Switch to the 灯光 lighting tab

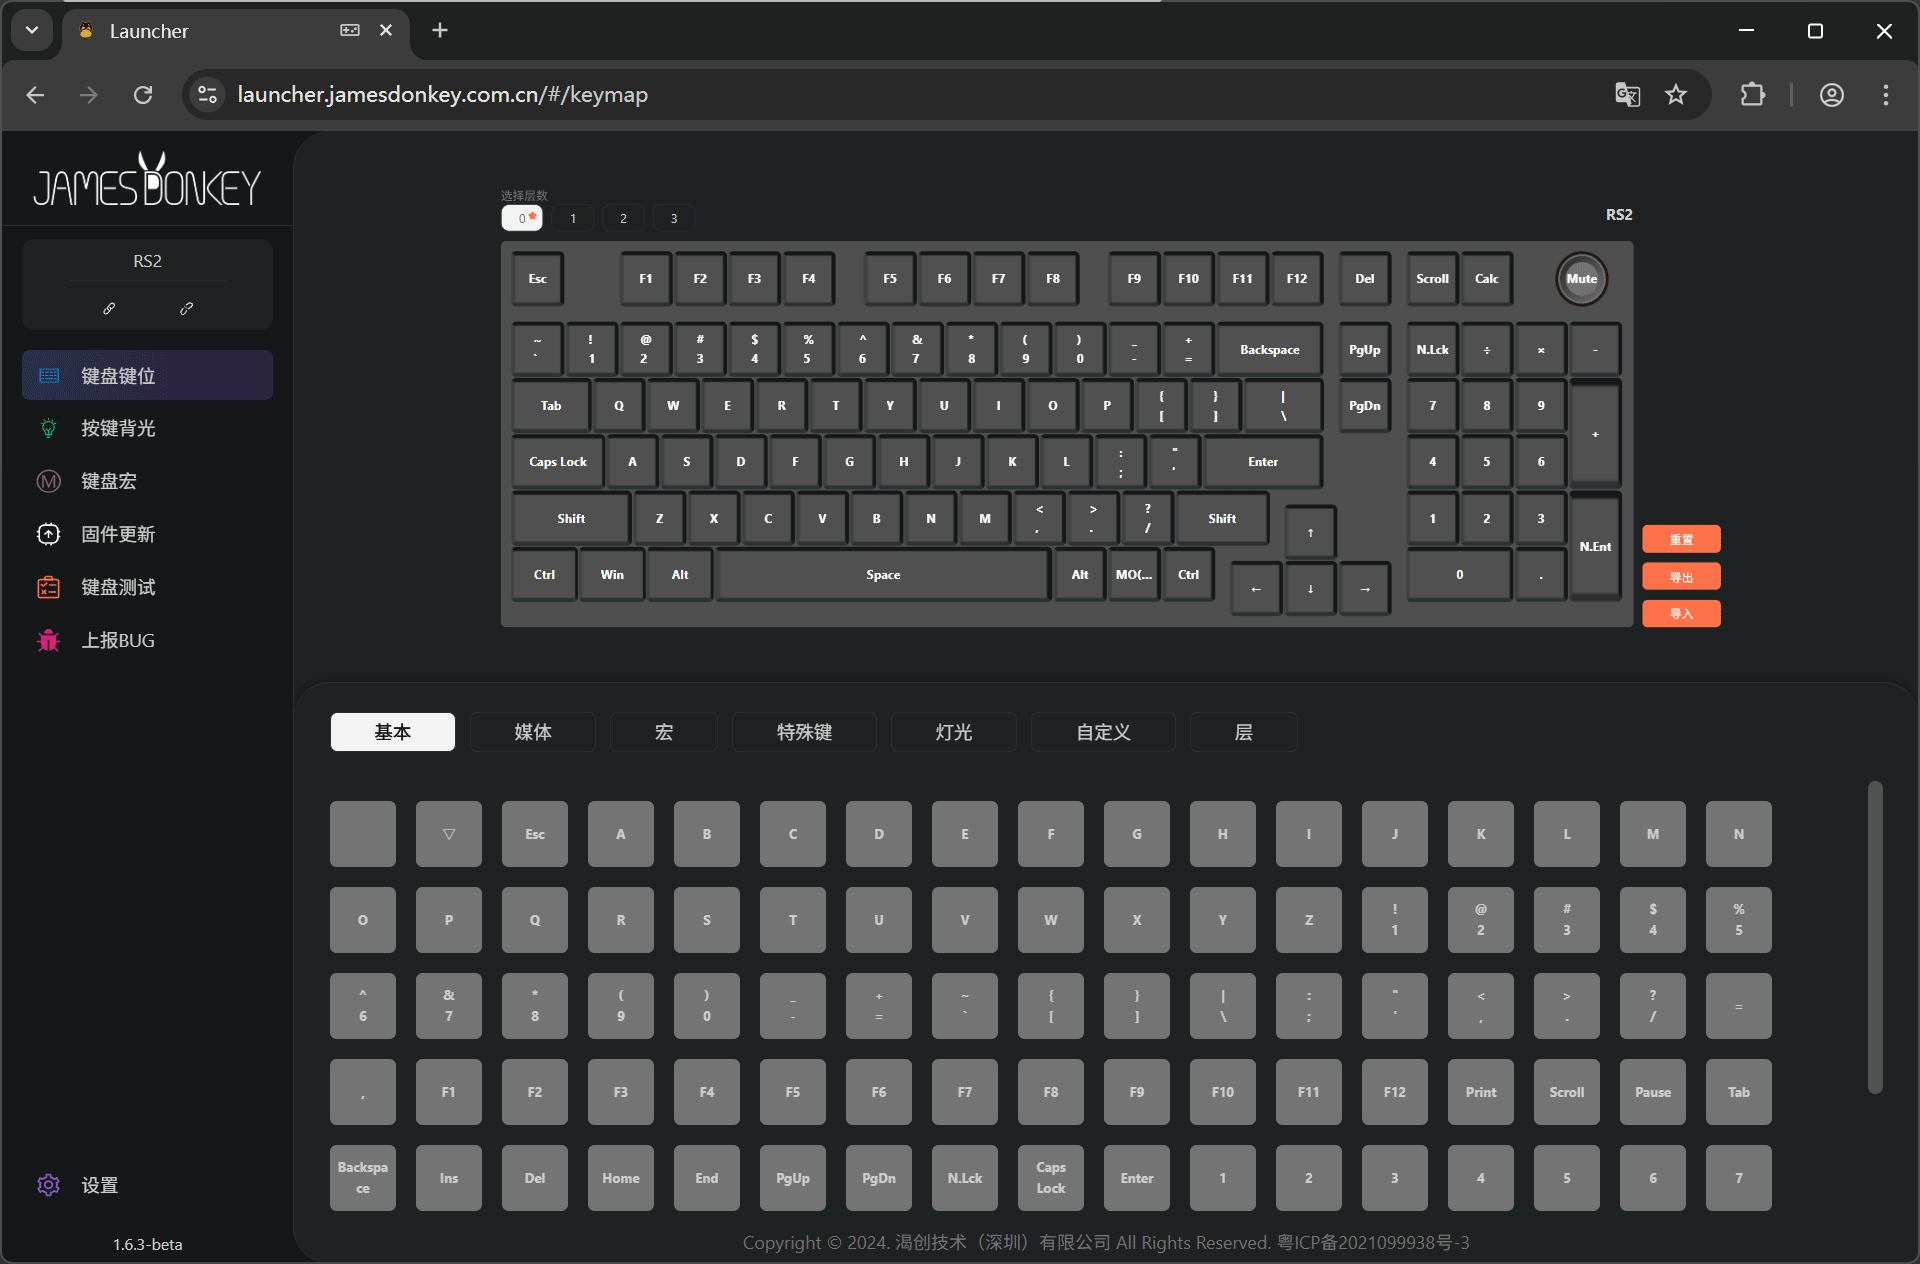click(953, 732)
